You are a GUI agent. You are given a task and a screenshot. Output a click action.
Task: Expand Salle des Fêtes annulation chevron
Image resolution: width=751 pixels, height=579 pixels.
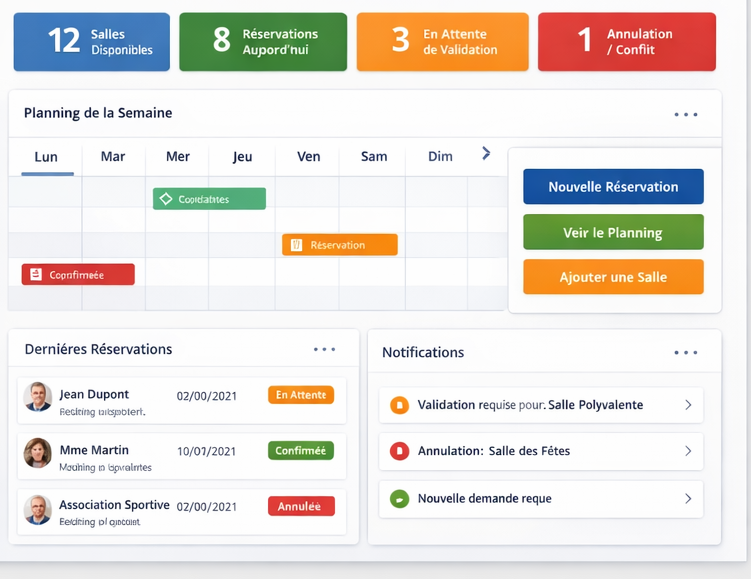688,451
